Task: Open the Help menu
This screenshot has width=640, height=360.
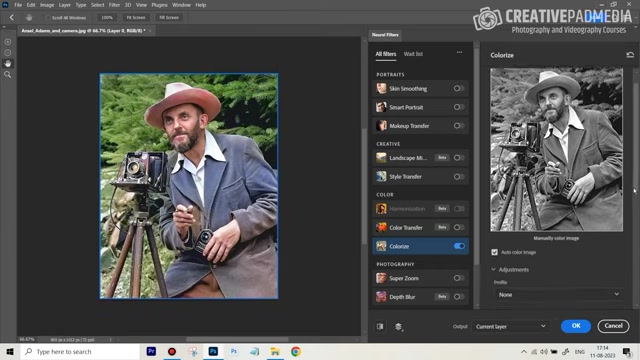Action: pos(200,5)
